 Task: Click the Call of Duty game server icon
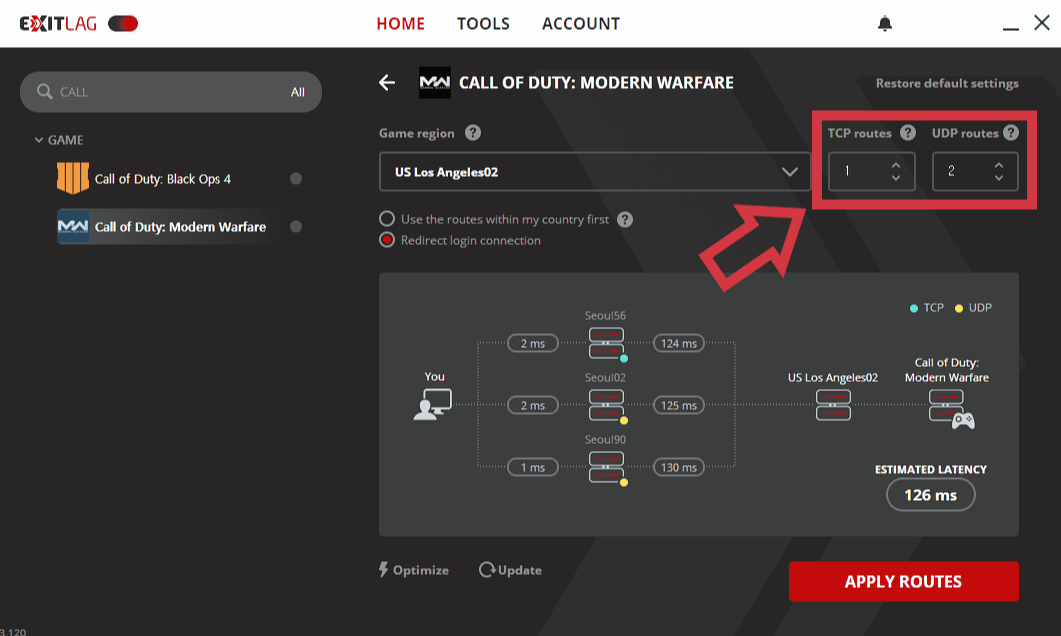coord(951,409)
